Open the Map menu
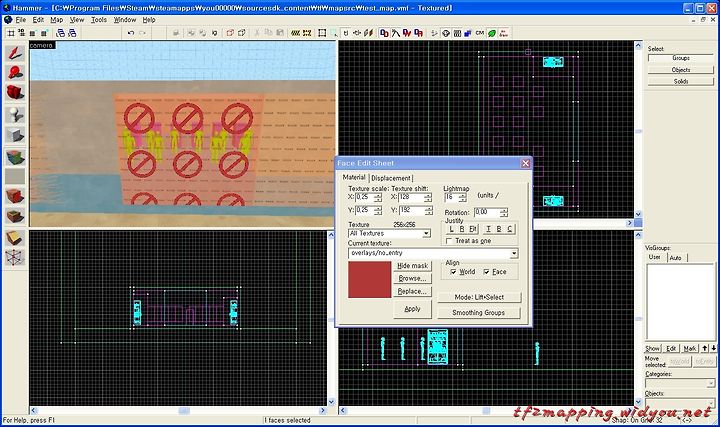 pyautogui.click(x=56, y=20)
